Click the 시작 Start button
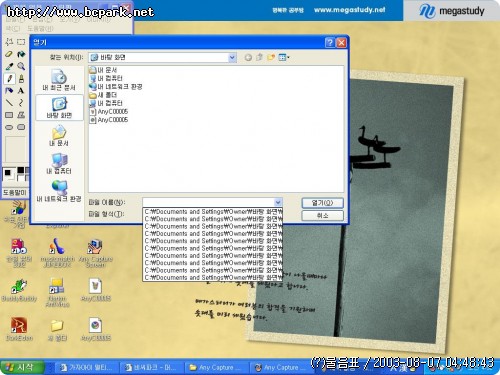The width and height of the screenshot is (500, 375). (x=22, y=367)
